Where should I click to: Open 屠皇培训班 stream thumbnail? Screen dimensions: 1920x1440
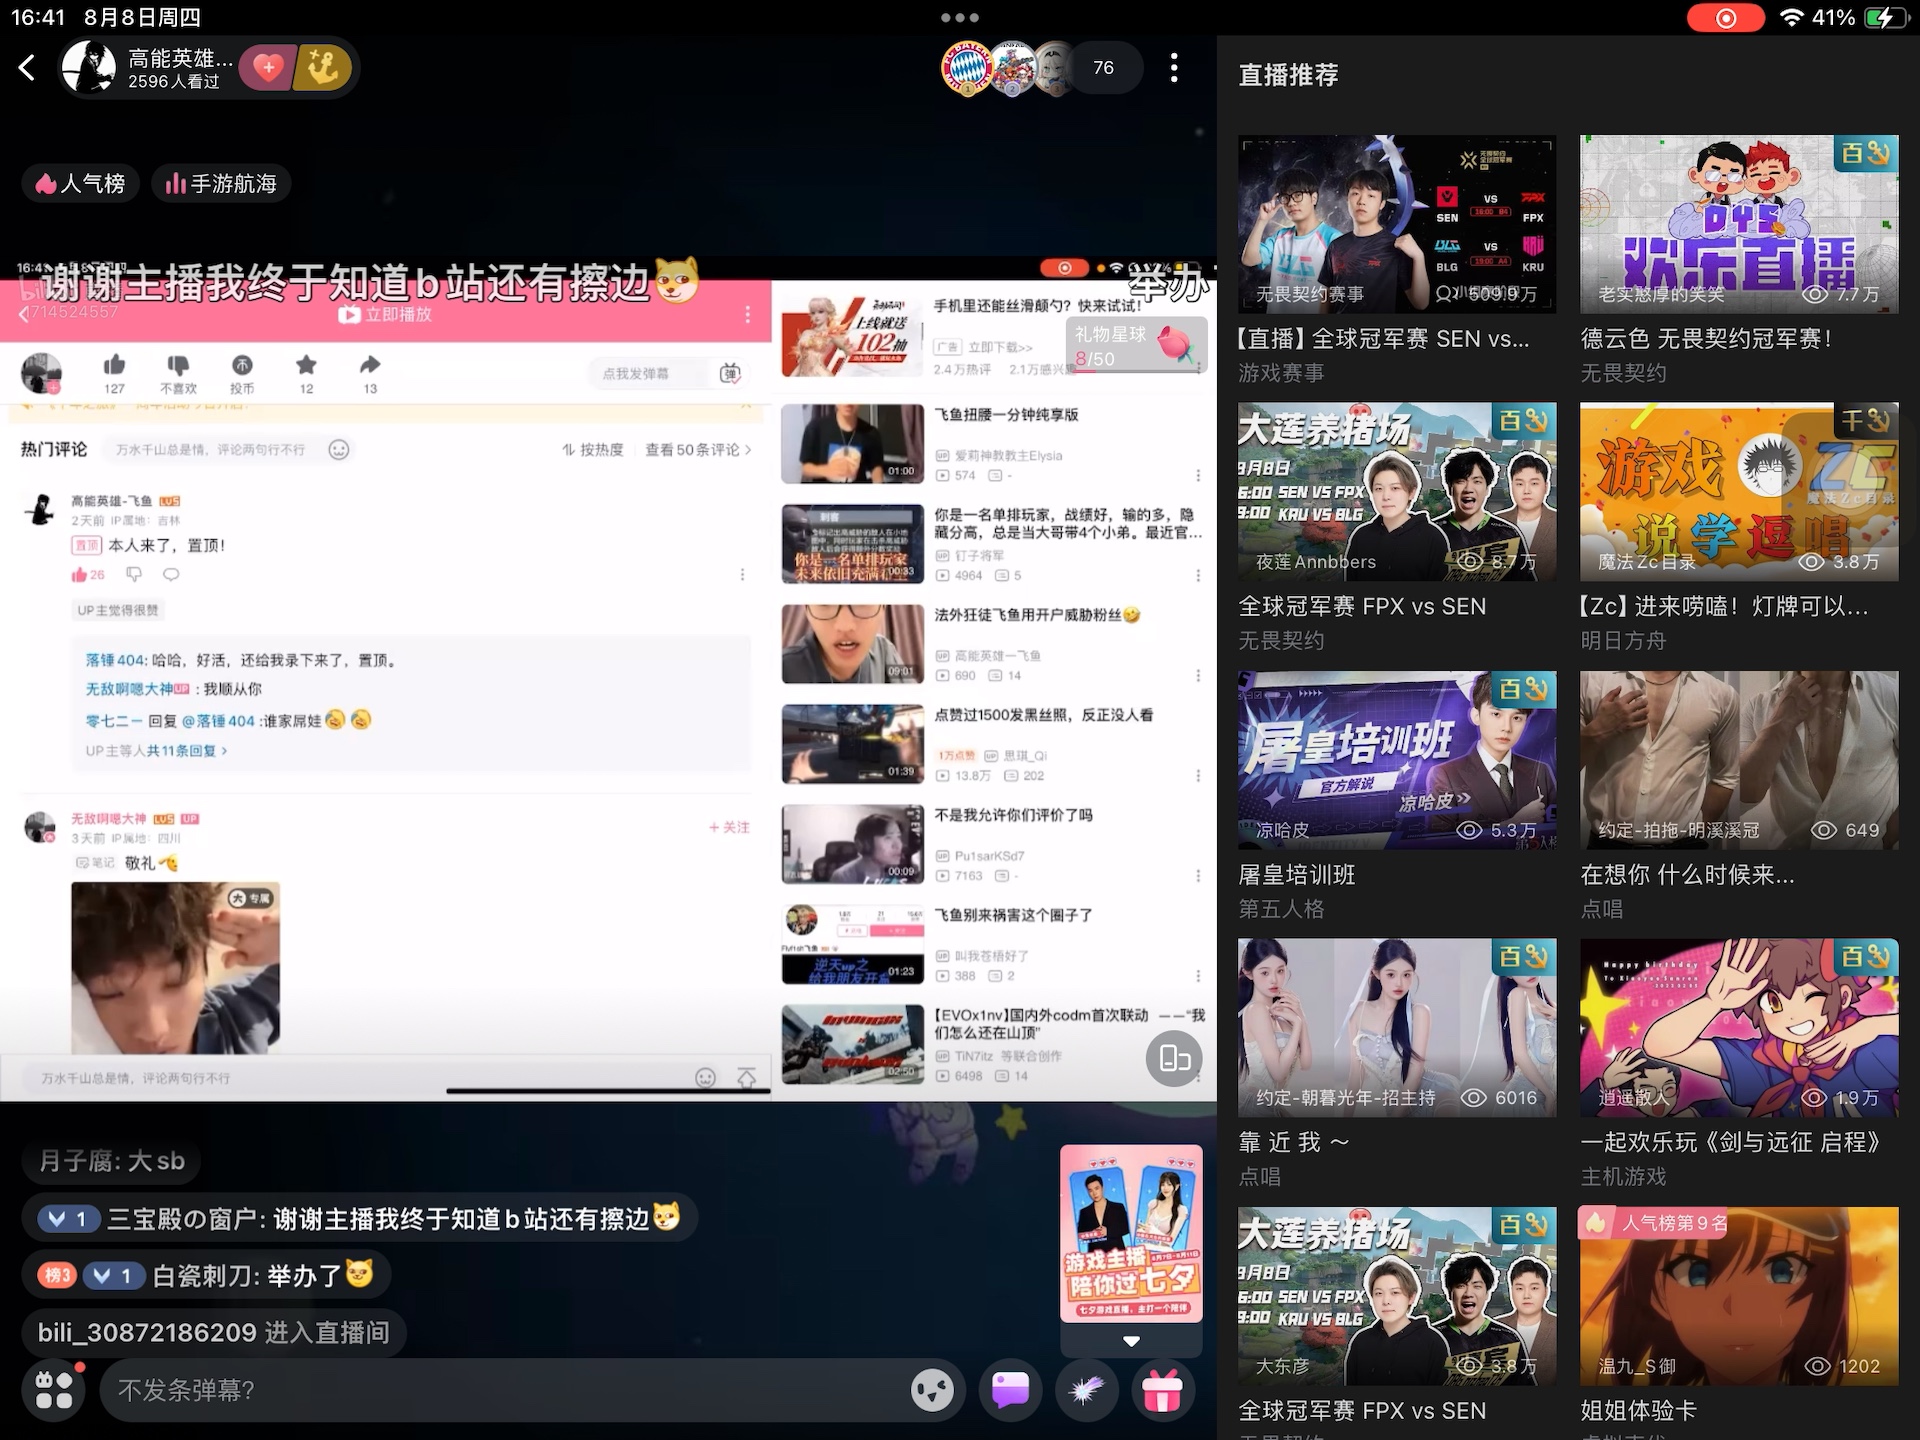1397,760
